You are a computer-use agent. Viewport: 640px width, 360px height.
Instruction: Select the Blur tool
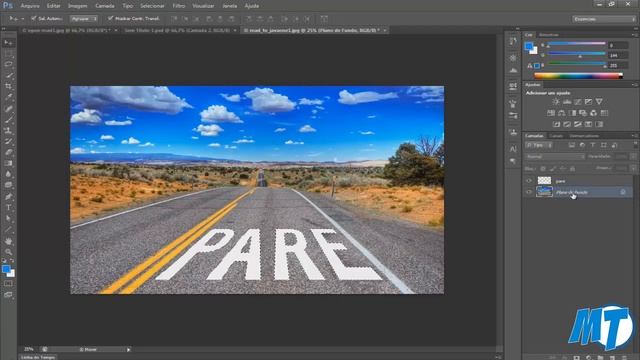(8, 174)
